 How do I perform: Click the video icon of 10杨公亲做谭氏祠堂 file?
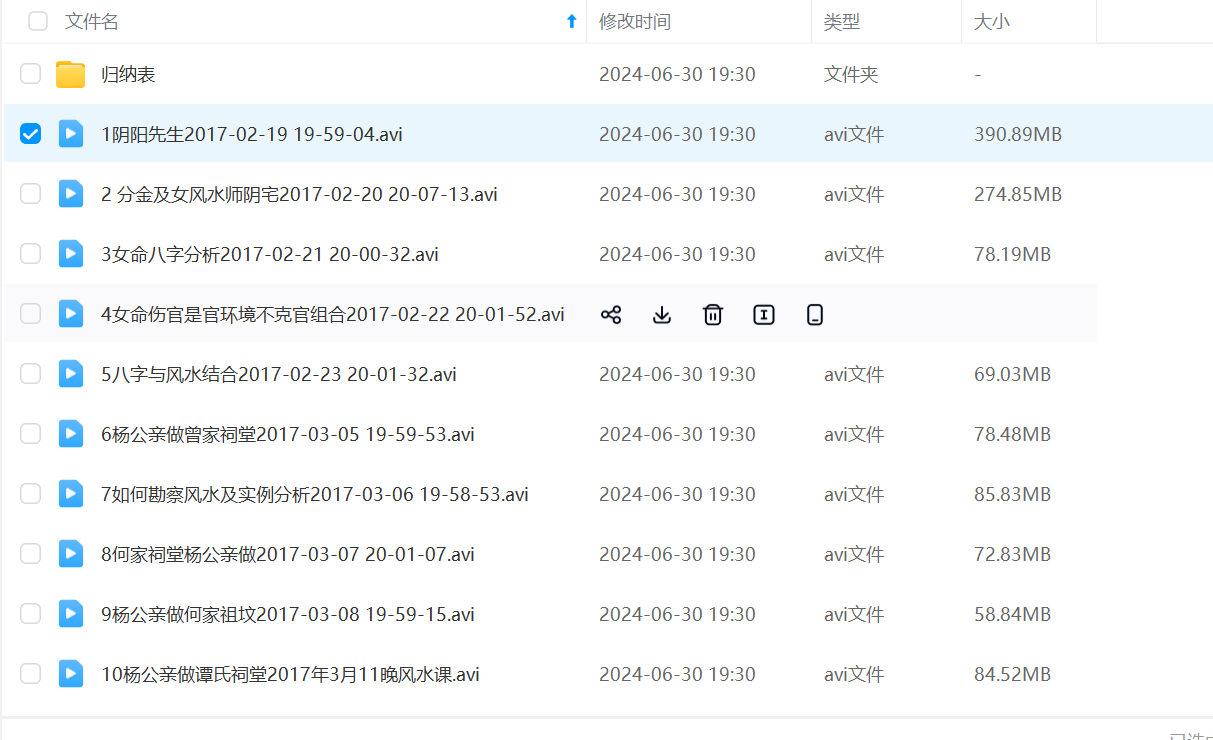(70, 674)
